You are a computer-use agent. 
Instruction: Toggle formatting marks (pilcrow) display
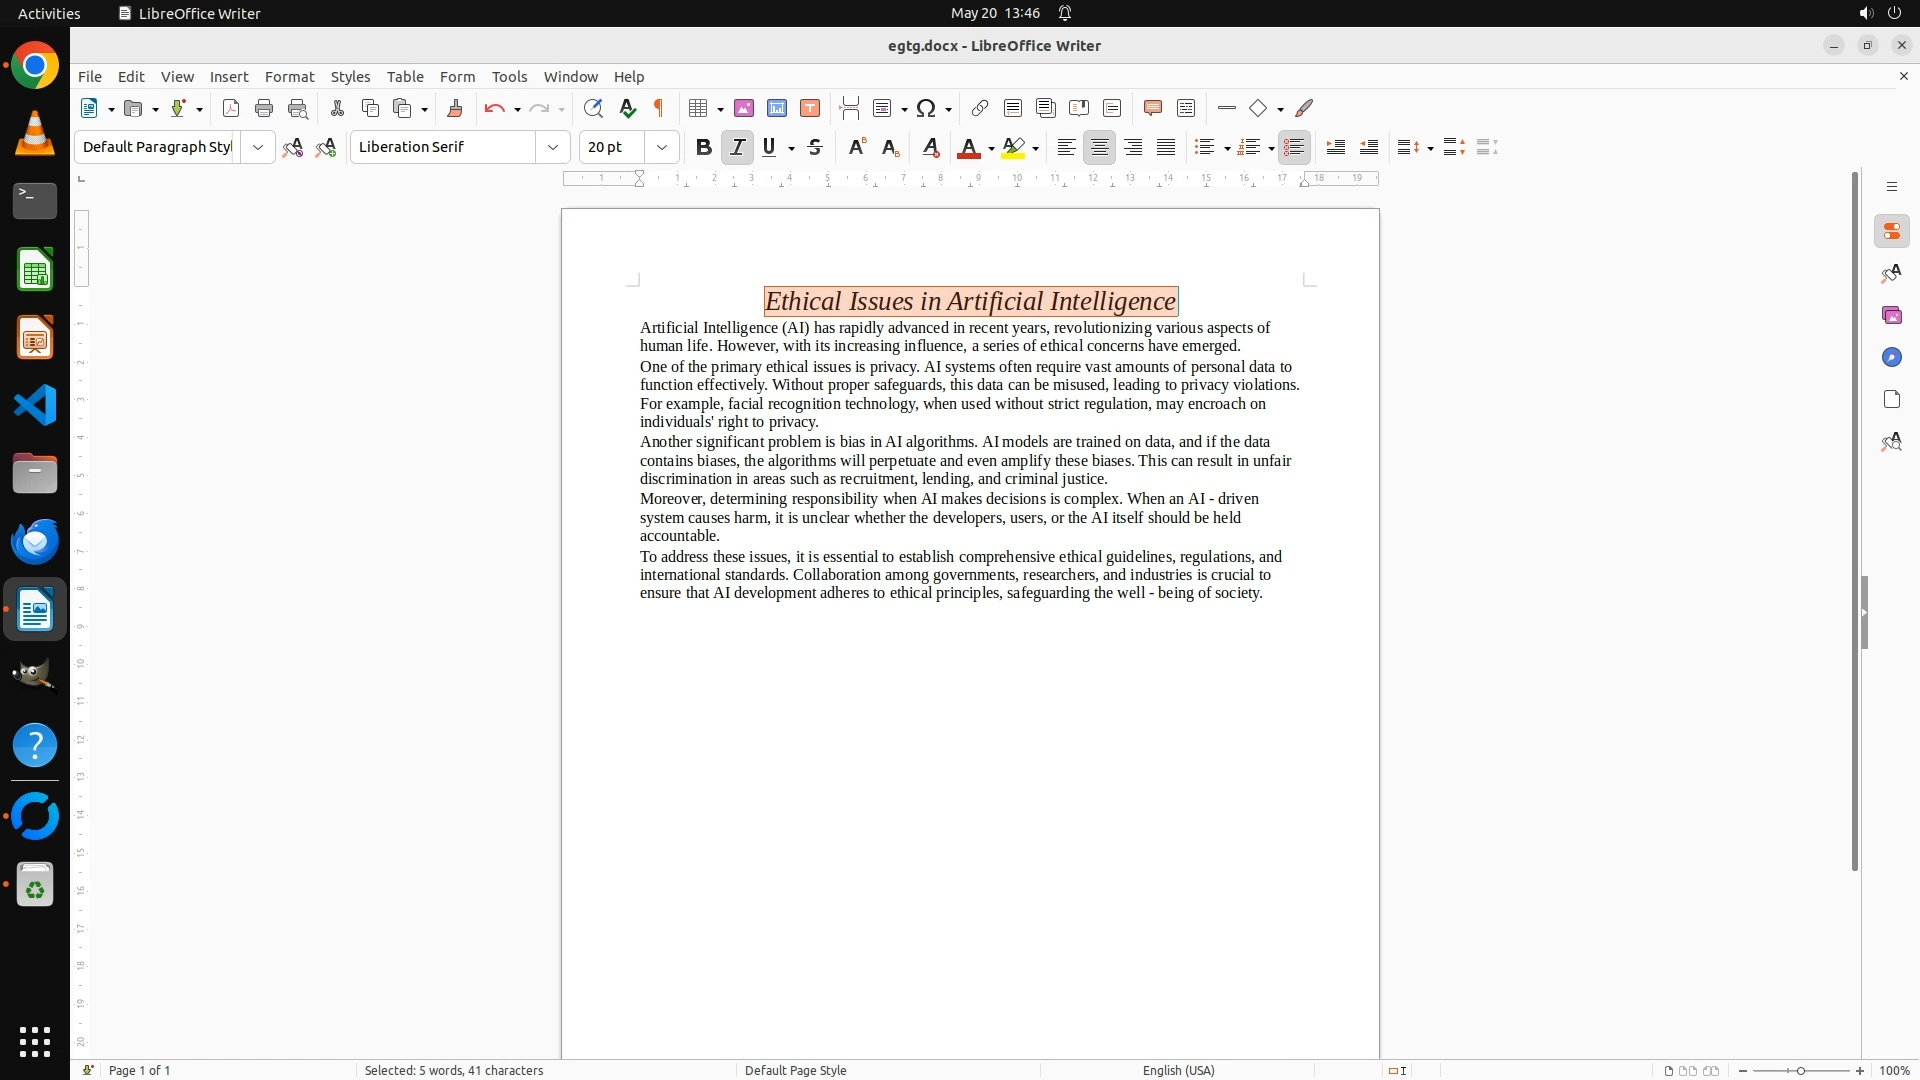pos(659,108)
